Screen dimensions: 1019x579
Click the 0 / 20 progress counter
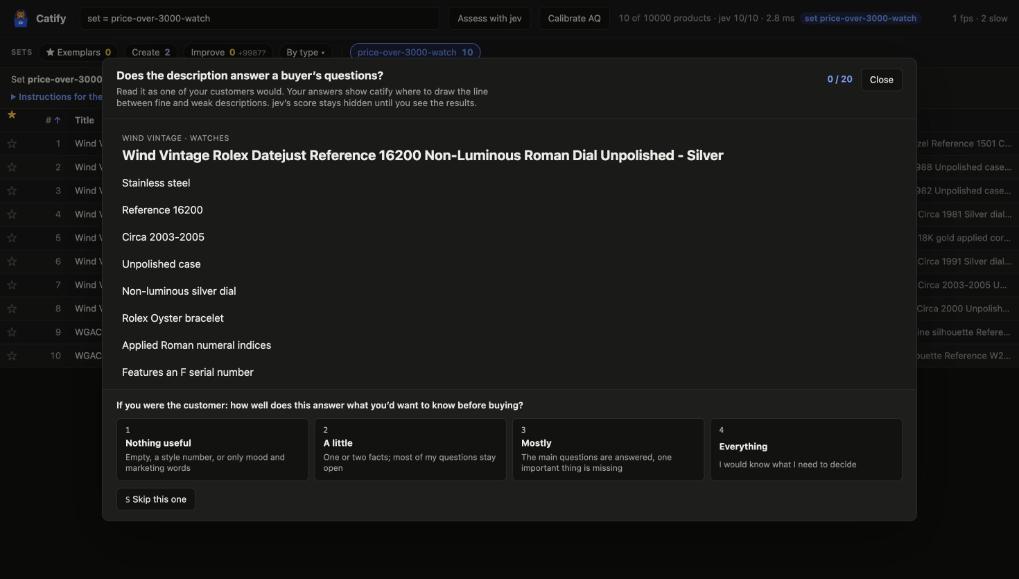coord(839,79)
